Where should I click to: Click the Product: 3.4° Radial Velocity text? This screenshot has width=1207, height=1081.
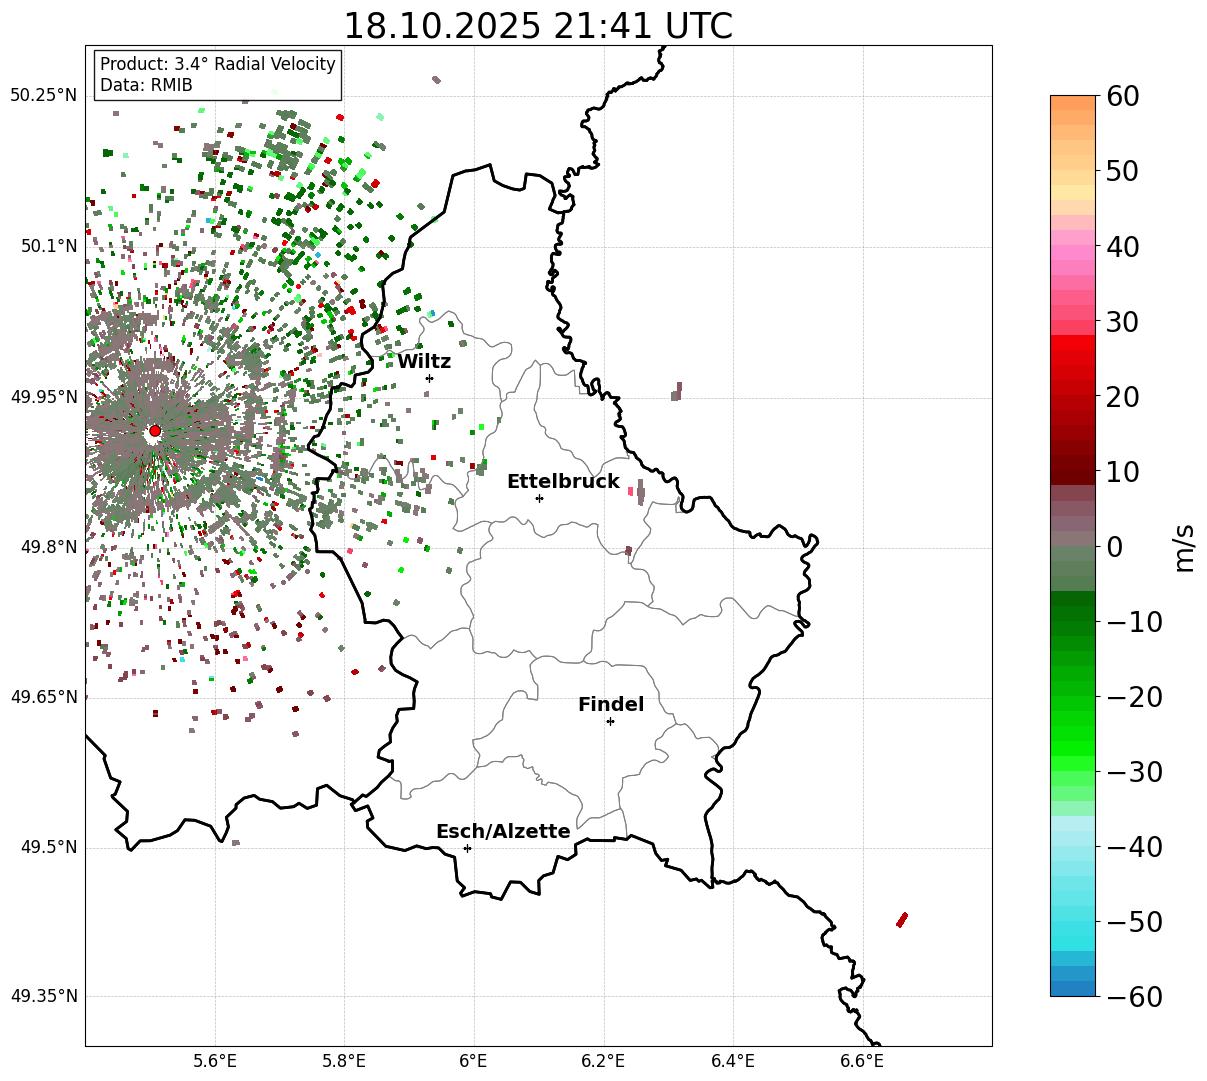pyautogui.click(x=218, y=64)
